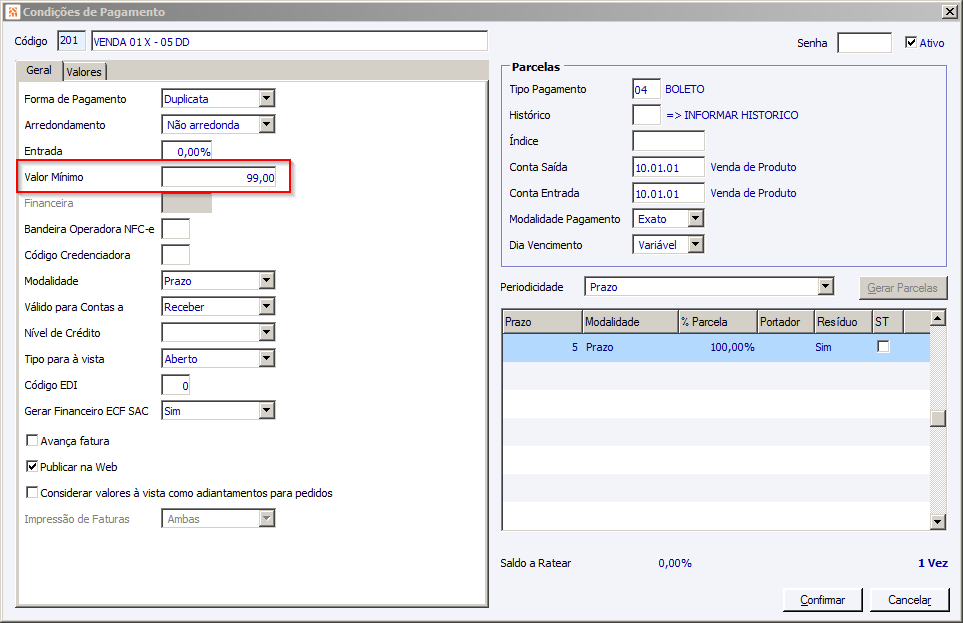The height and width of the screenshot is (623, 963).
Task: Click the parcelas table scrollbar thumb
Action: [x=937, y=418]
